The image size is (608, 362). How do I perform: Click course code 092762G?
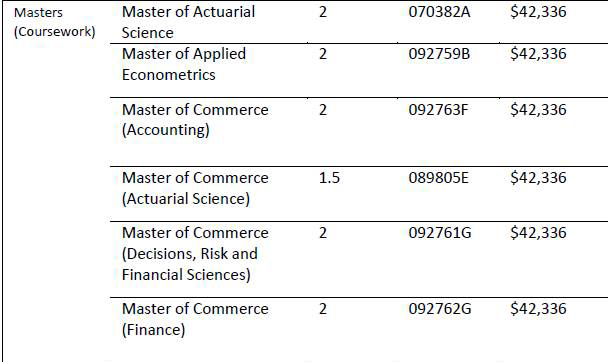click(x=440, y=309)
